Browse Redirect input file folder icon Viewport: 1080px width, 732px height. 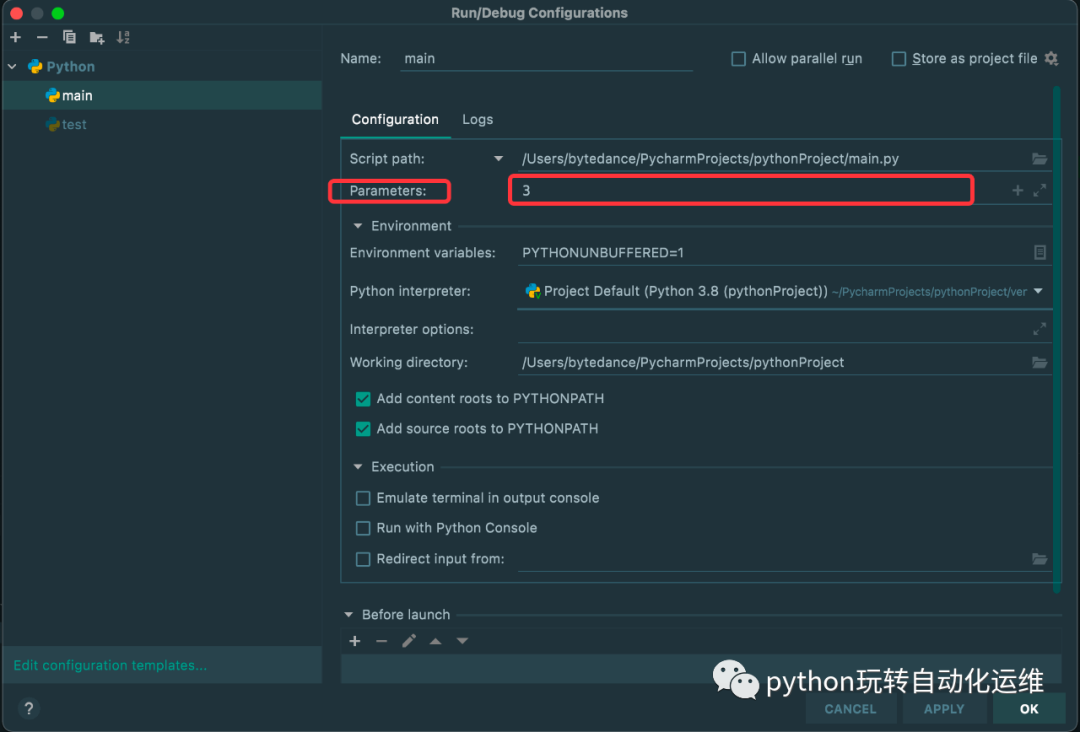pyautogui.click(x=1039, y=558)
